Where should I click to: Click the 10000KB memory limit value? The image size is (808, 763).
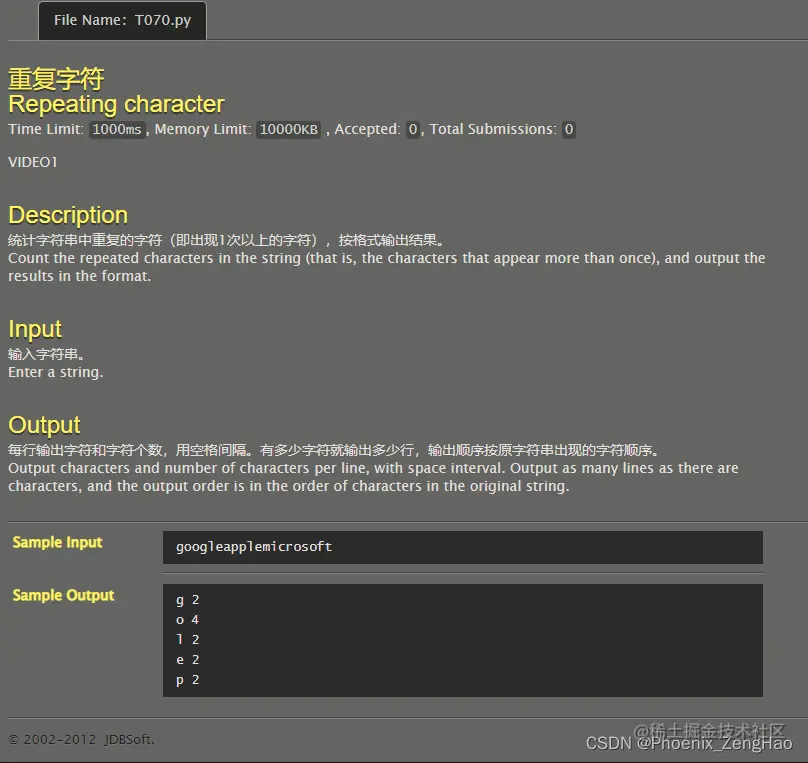coord(289,129)
